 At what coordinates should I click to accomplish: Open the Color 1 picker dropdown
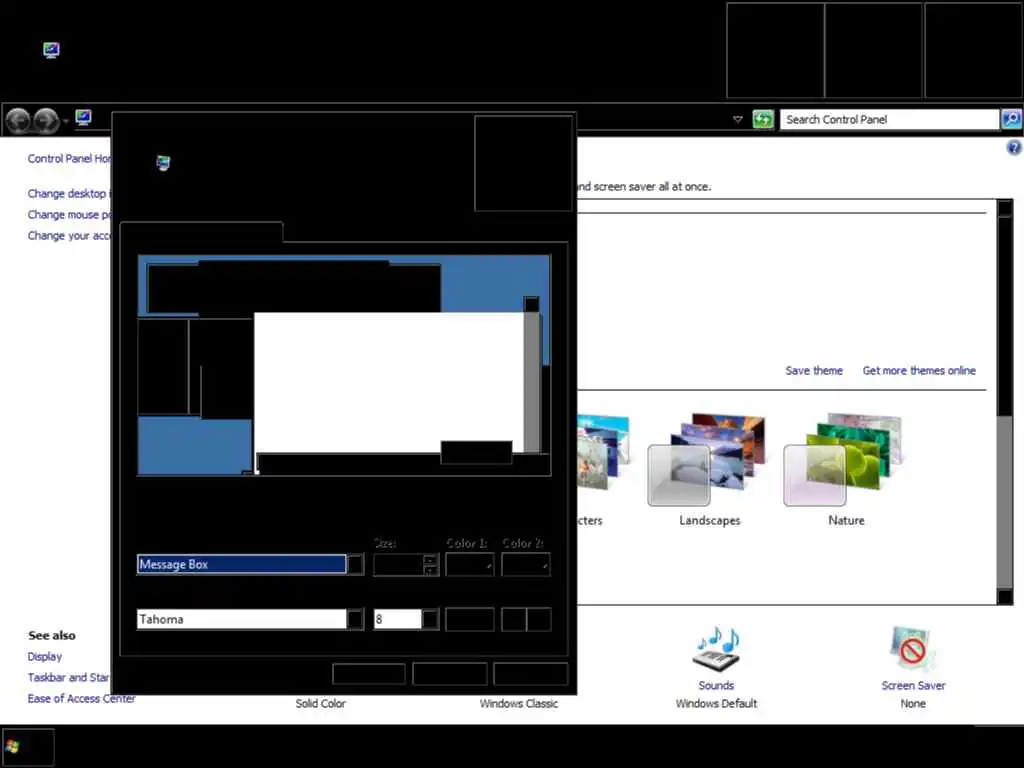point(470,565)
